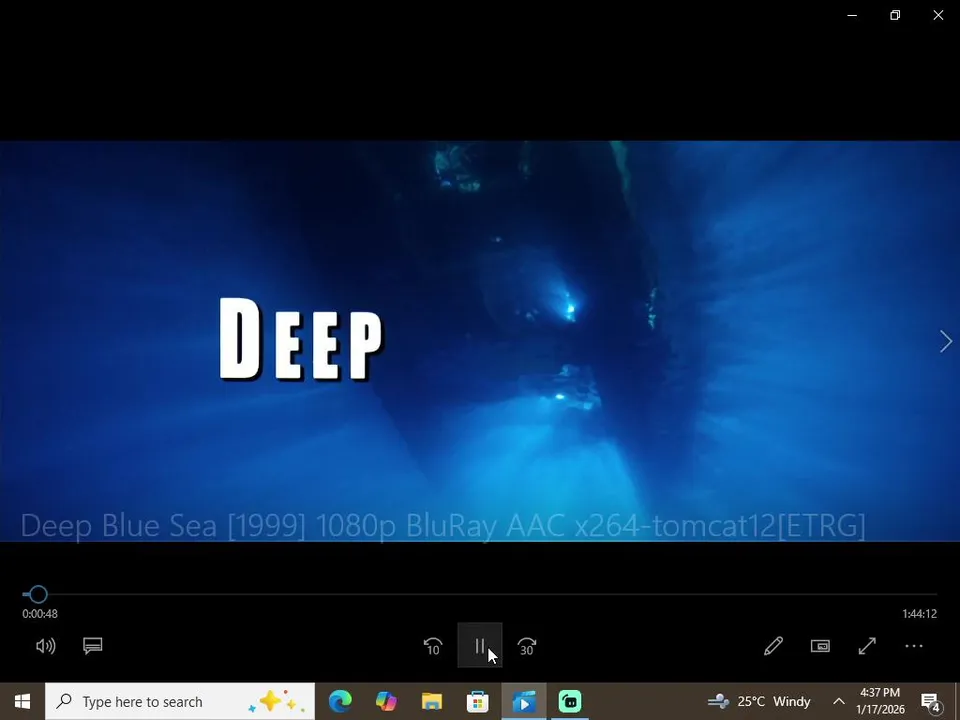Focus the taskbar search box

(x=180, y=702)
